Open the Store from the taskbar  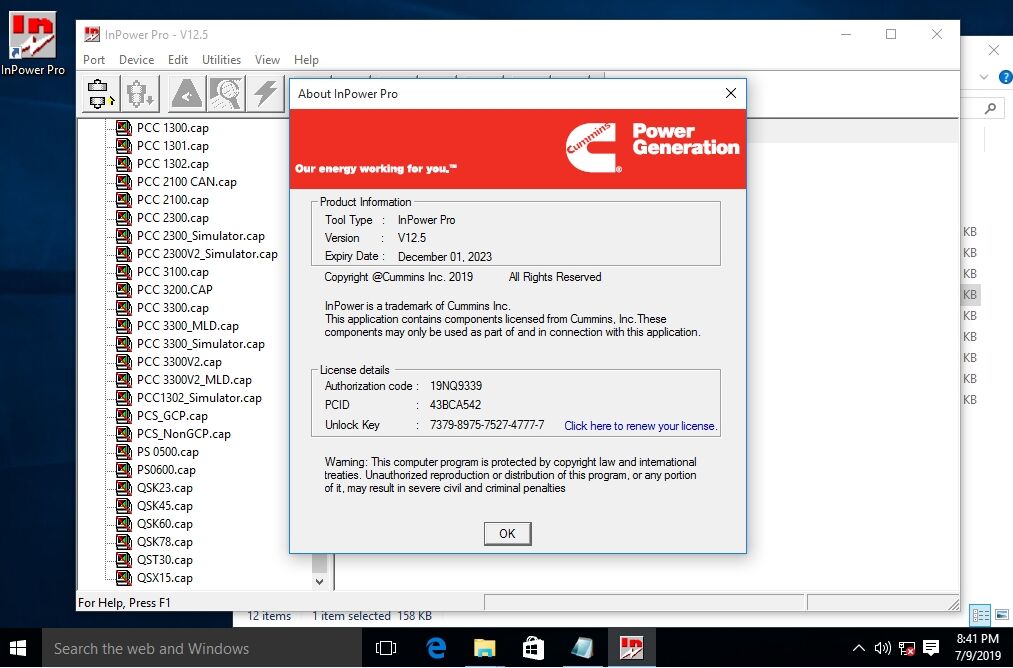pos(533,648)
